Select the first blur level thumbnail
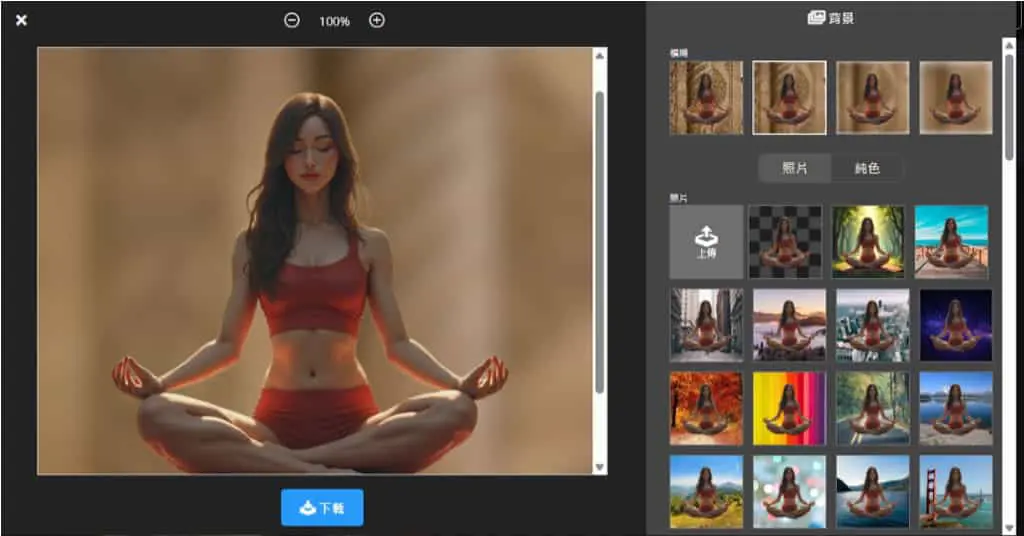Screen dimensions: 1024x536 coord(706,98)
